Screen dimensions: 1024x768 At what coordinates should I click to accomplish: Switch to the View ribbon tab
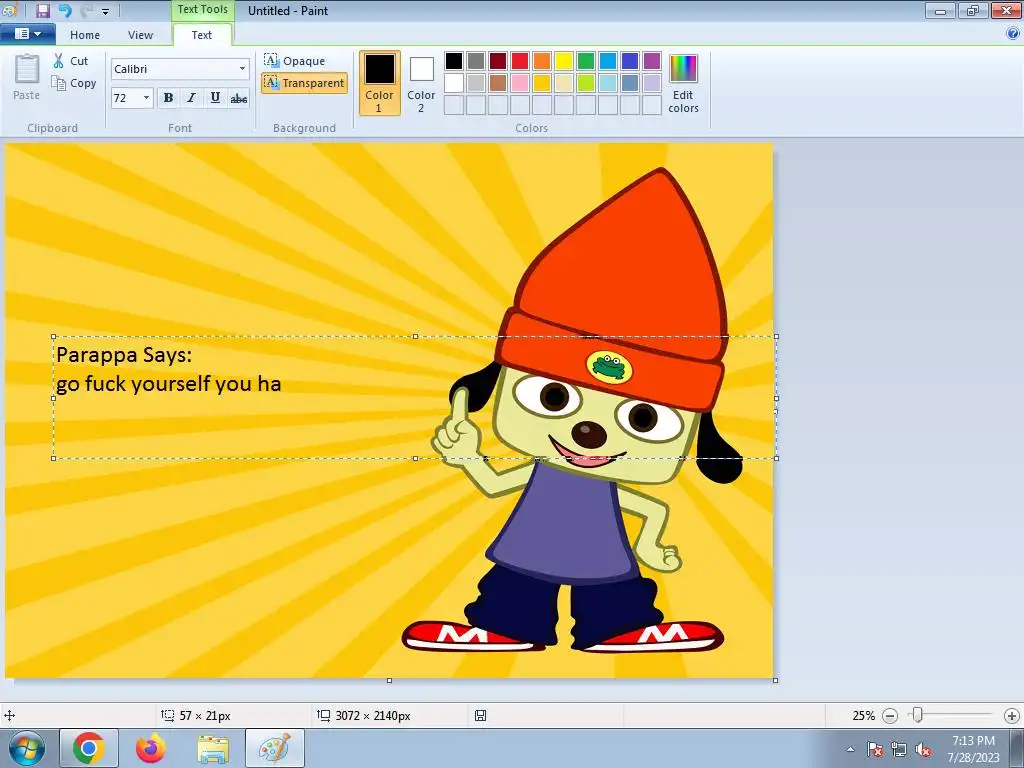click(x=140, y=35)
